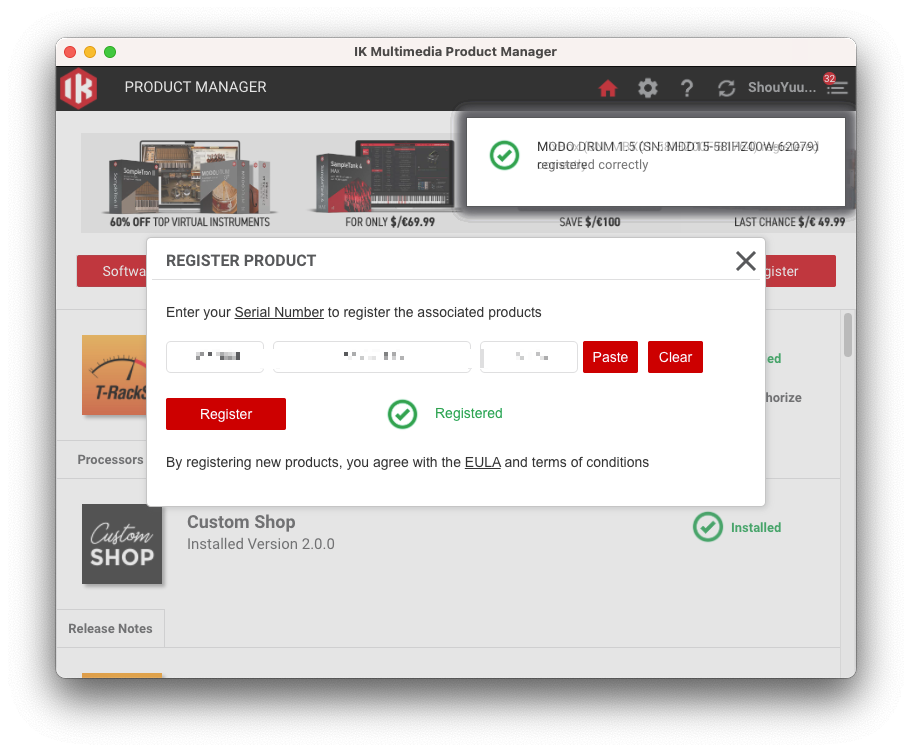Paste the serial number from clipboard
912x752 pixels.
[x=610, y=357]
